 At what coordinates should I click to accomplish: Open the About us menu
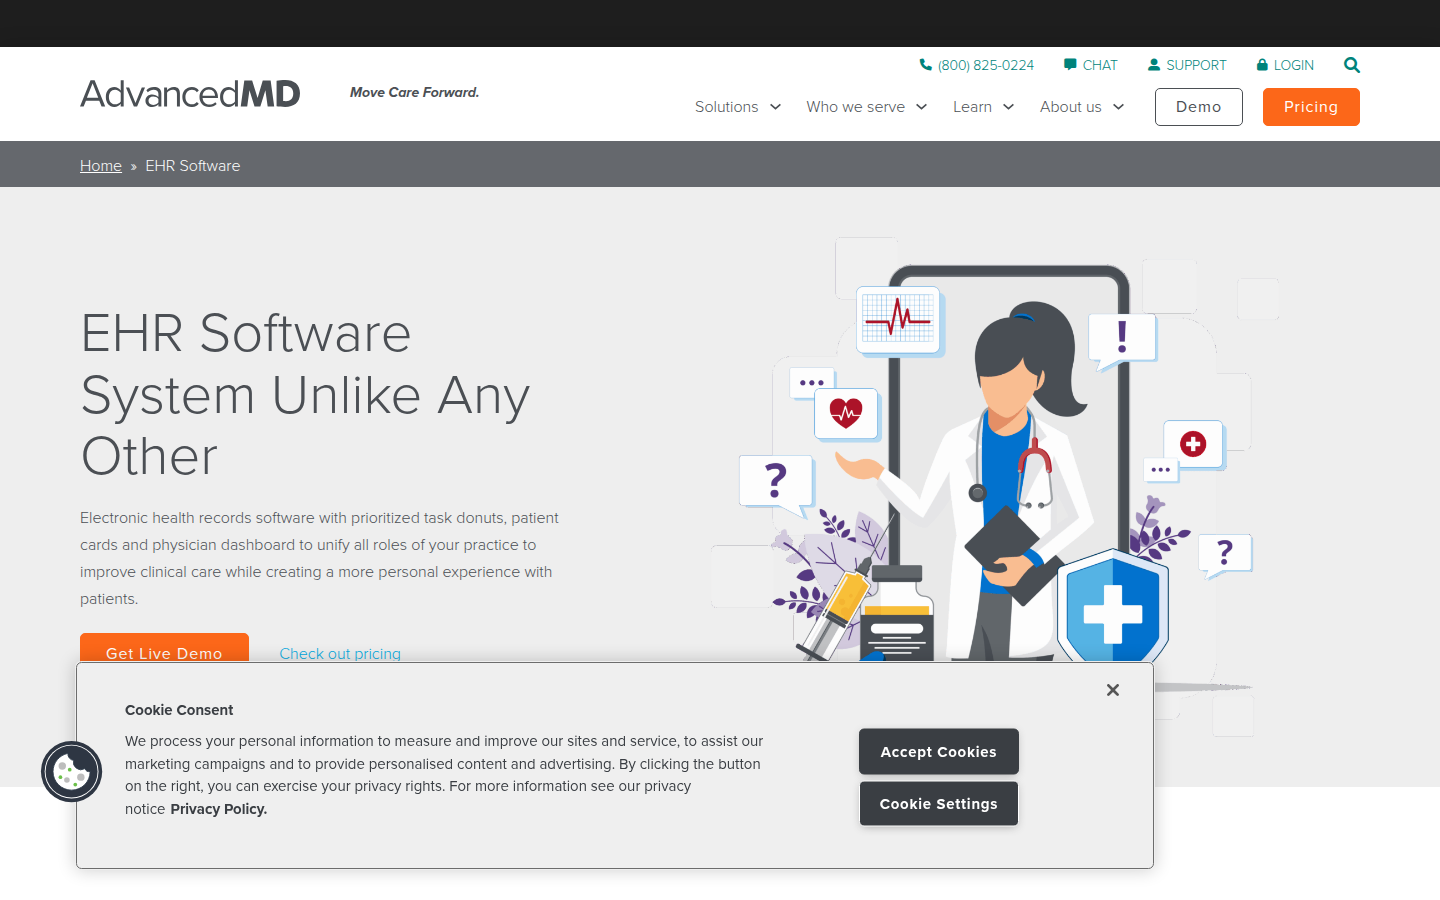(1071, 107)
